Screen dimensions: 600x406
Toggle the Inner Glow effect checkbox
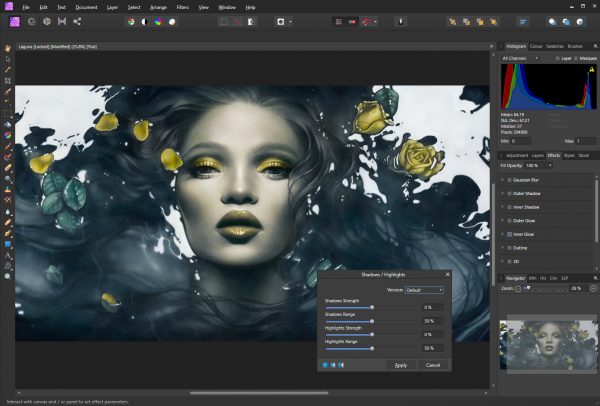[509, 234]
